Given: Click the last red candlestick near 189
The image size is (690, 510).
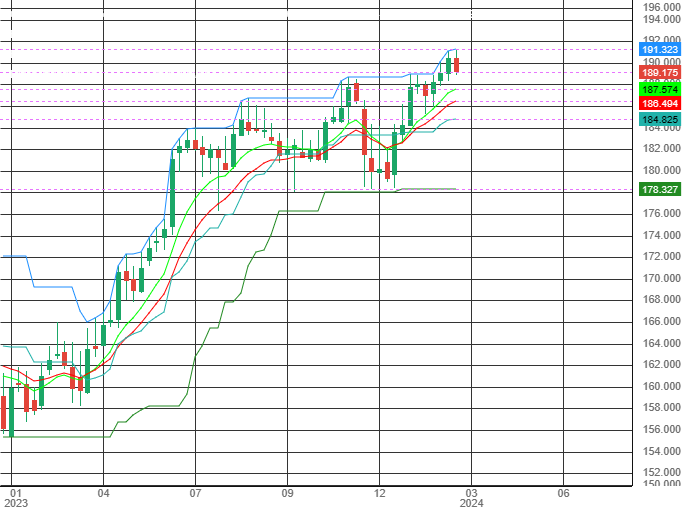Looking at the screenshot, I should [457, 65].
